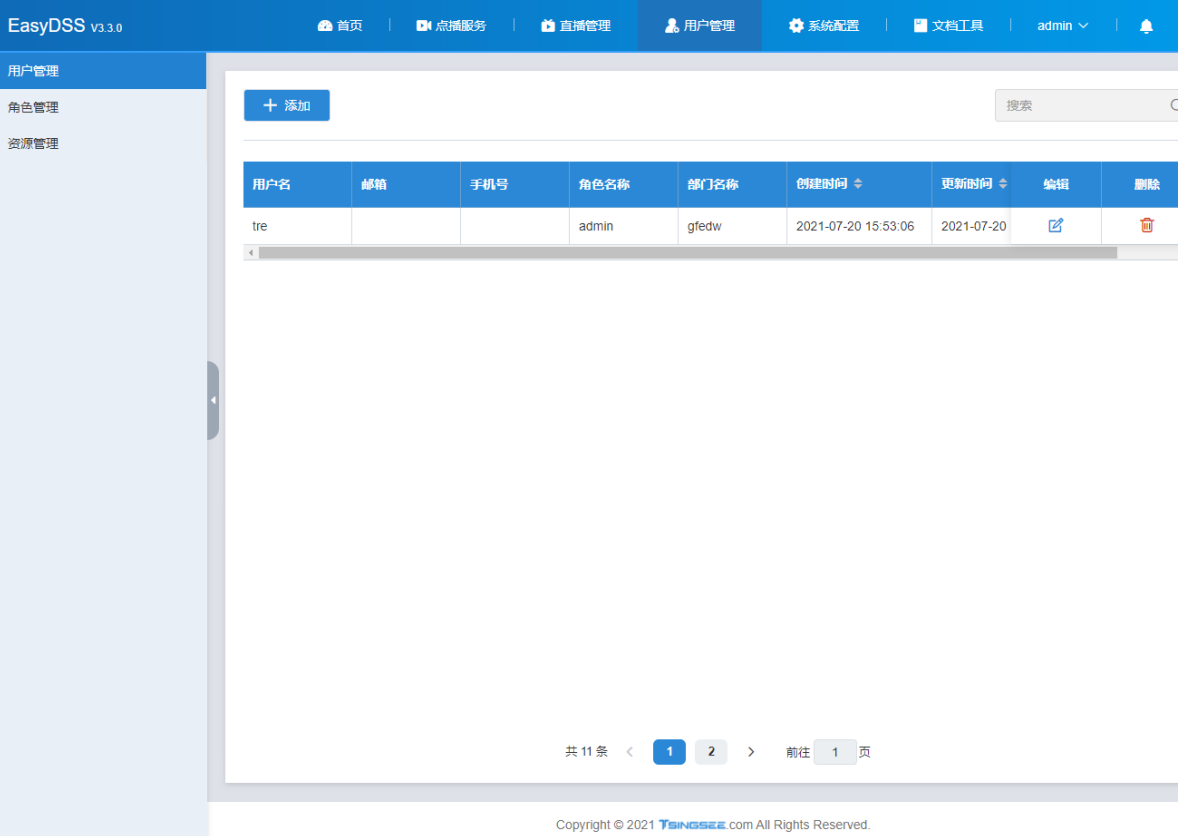
Task: Open 角色管理 in the left sidebar
Action: (103, 107)
